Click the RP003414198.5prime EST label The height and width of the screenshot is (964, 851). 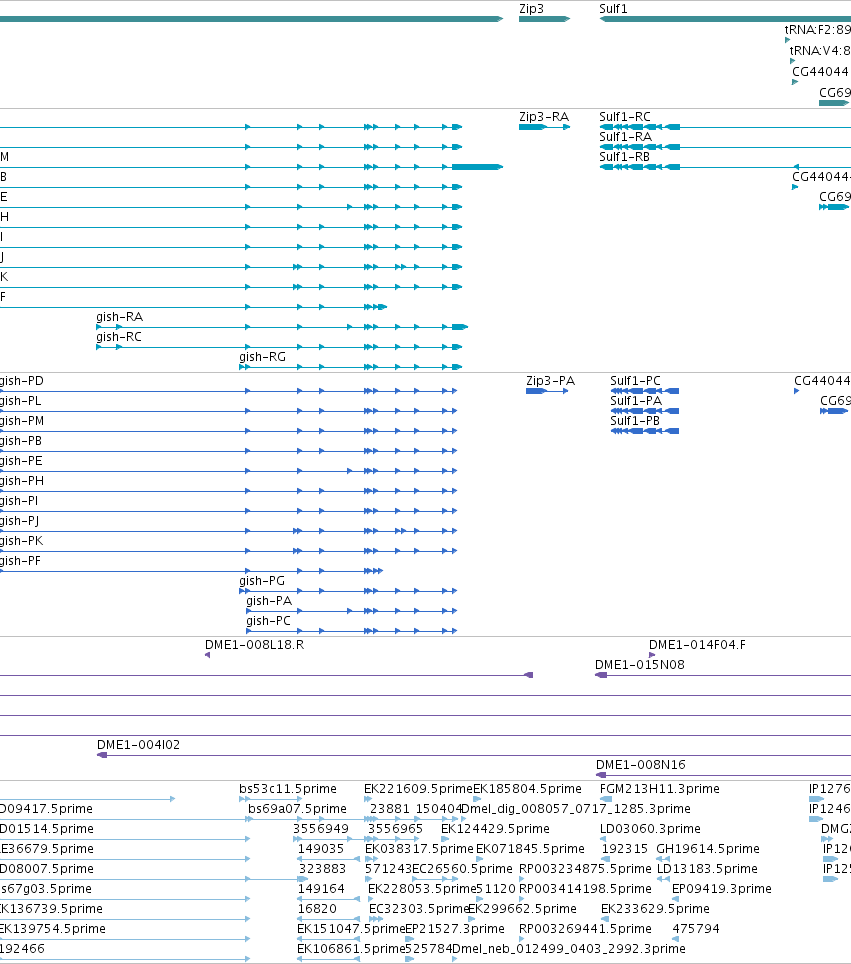click(585, 888)
